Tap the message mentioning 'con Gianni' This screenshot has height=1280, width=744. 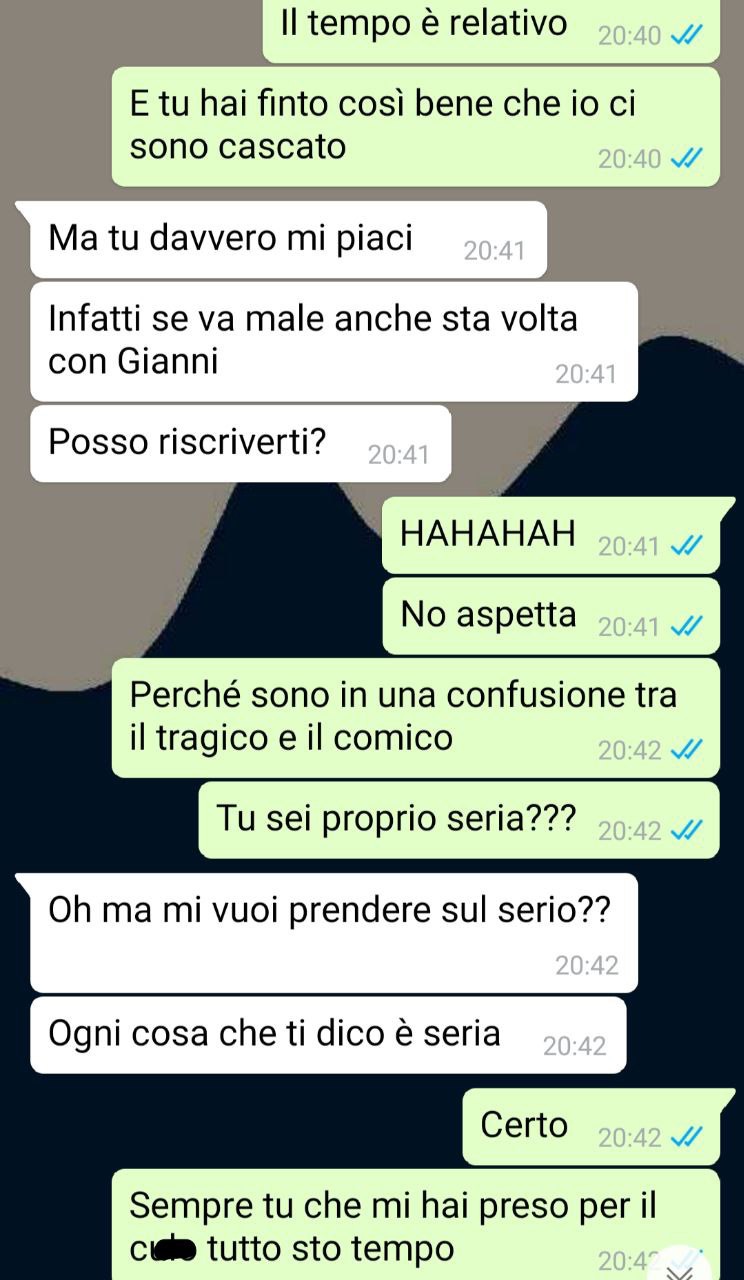point(334,342)
